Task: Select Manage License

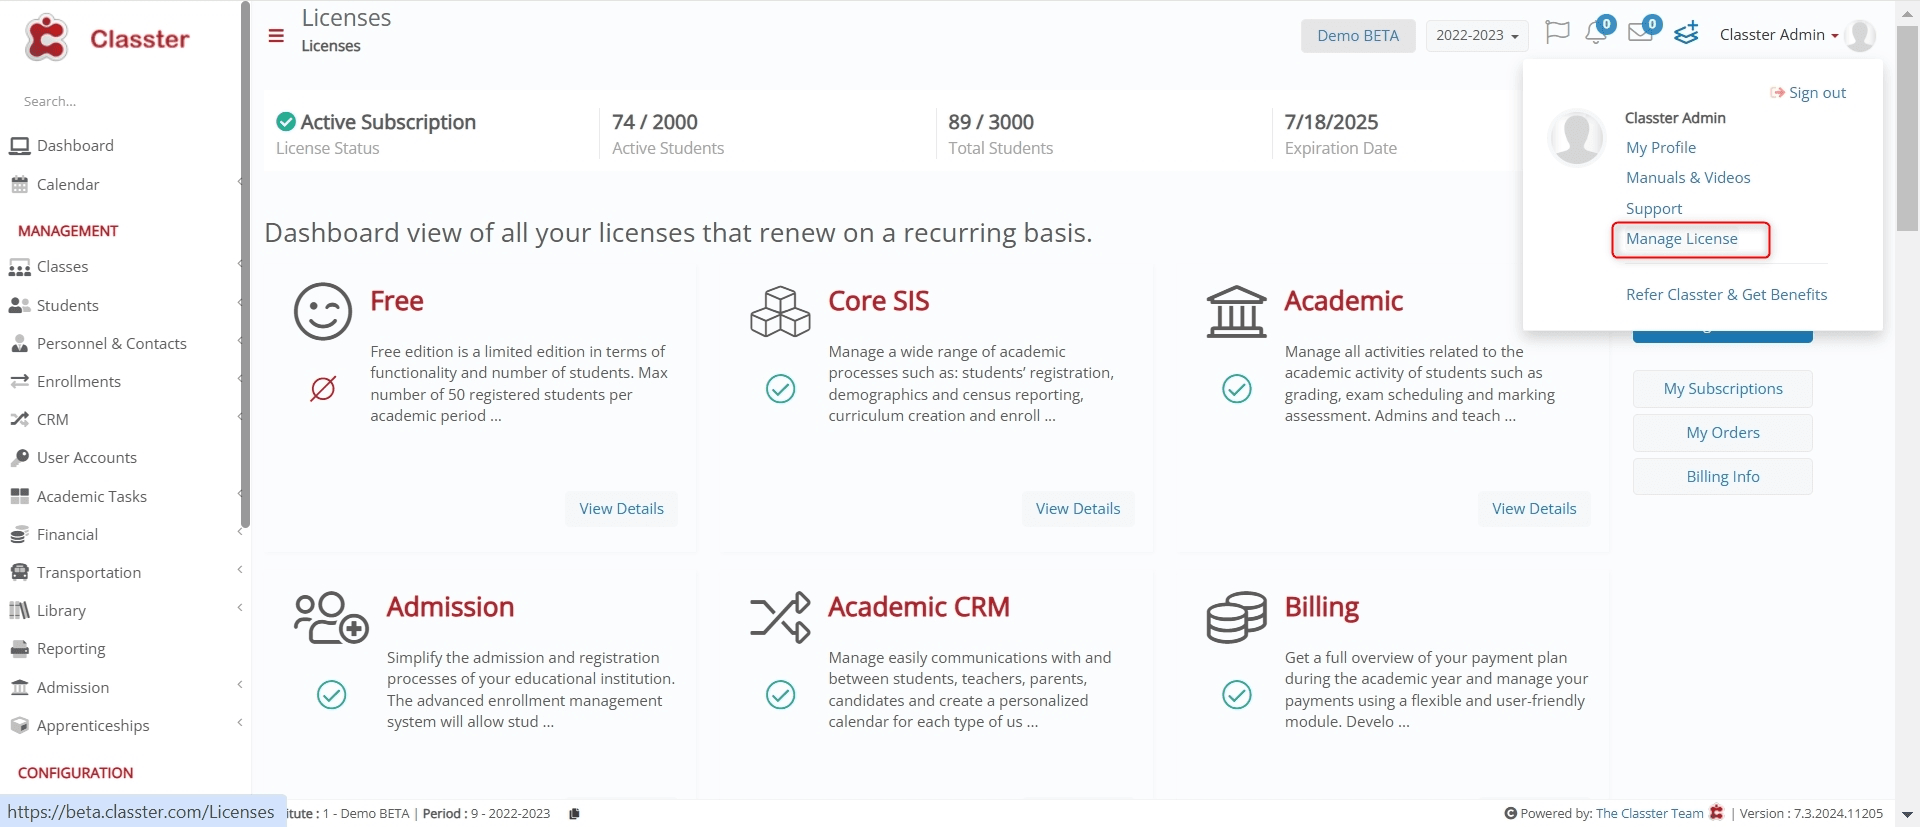Action: [x=1682, y=239]
